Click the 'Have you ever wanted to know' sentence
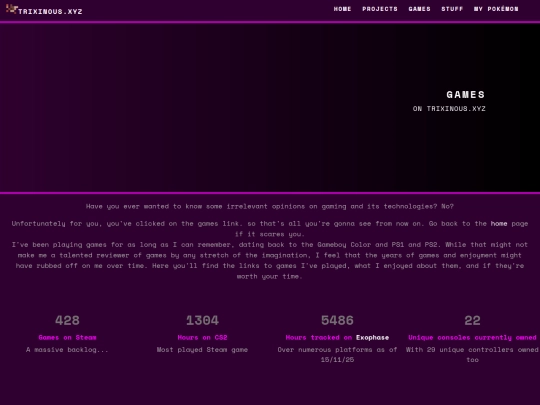Image resolution: width=540 pixels, height=405 pixels. click(x=270, y=206)
